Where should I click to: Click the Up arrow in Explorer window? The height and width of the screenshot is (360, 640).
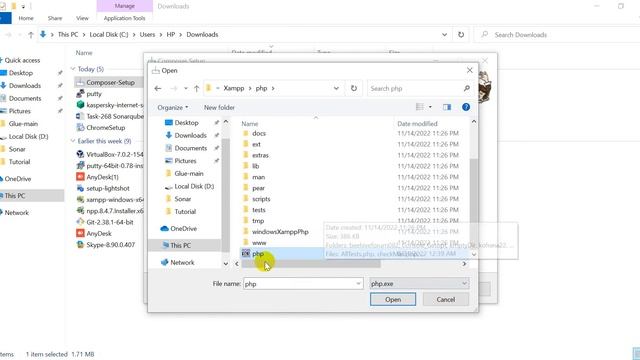tap(31, 35)
